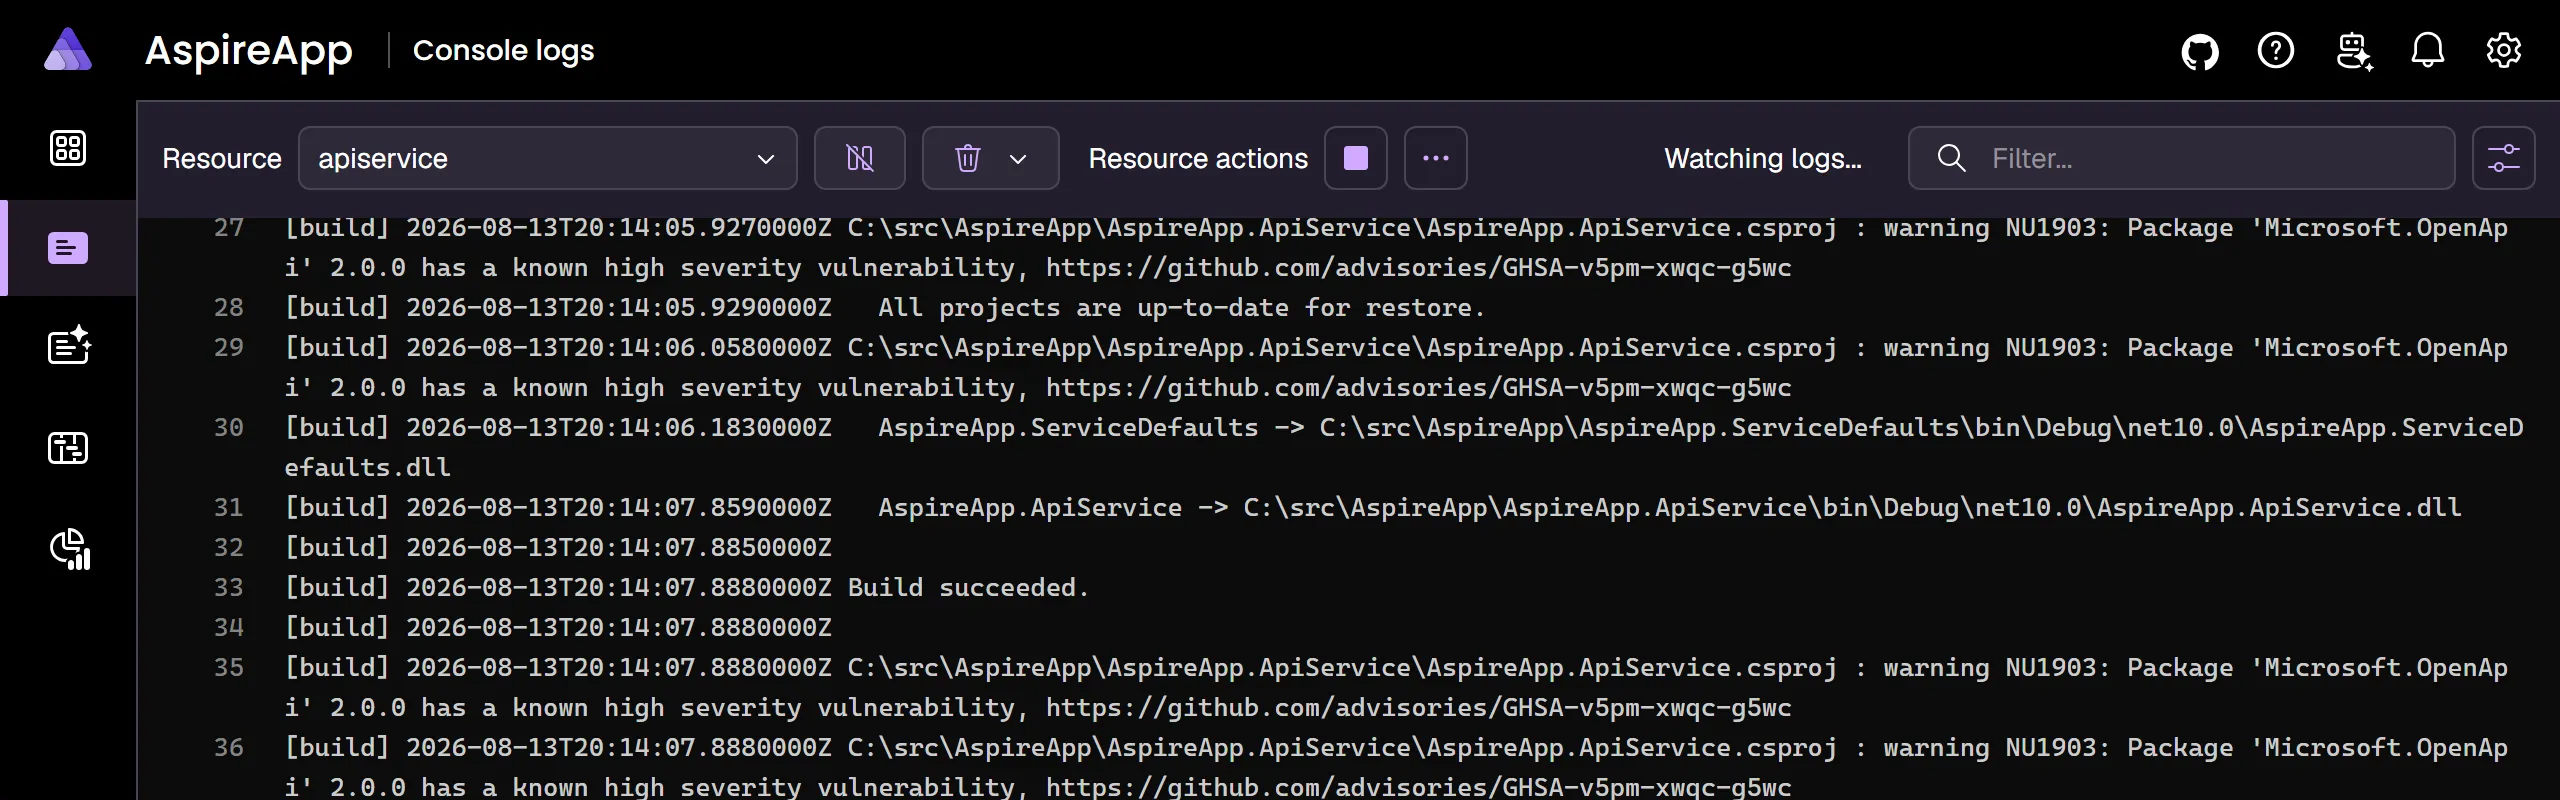Open Metrics sidebar icon
The width and height of the screenshot is (2560, 800).
click(x=70, y=549)
